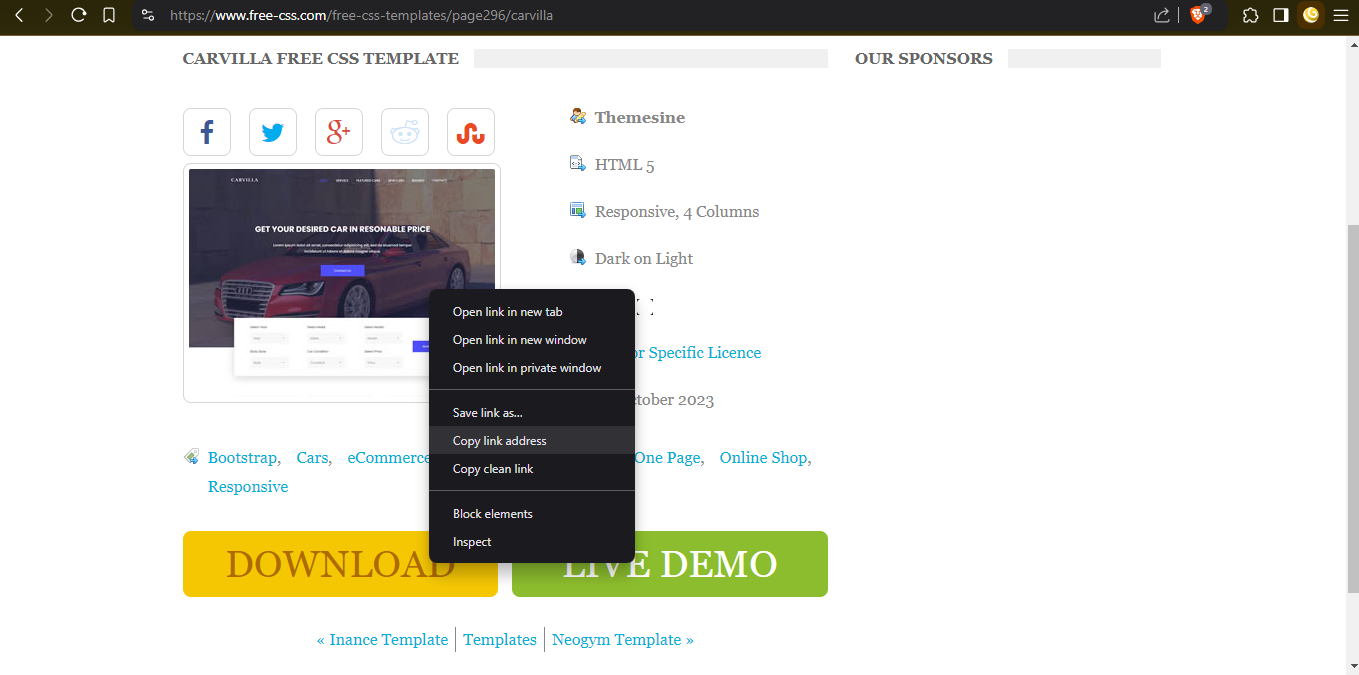Share on StumbleUpon icon

click(x=471, y=132)
